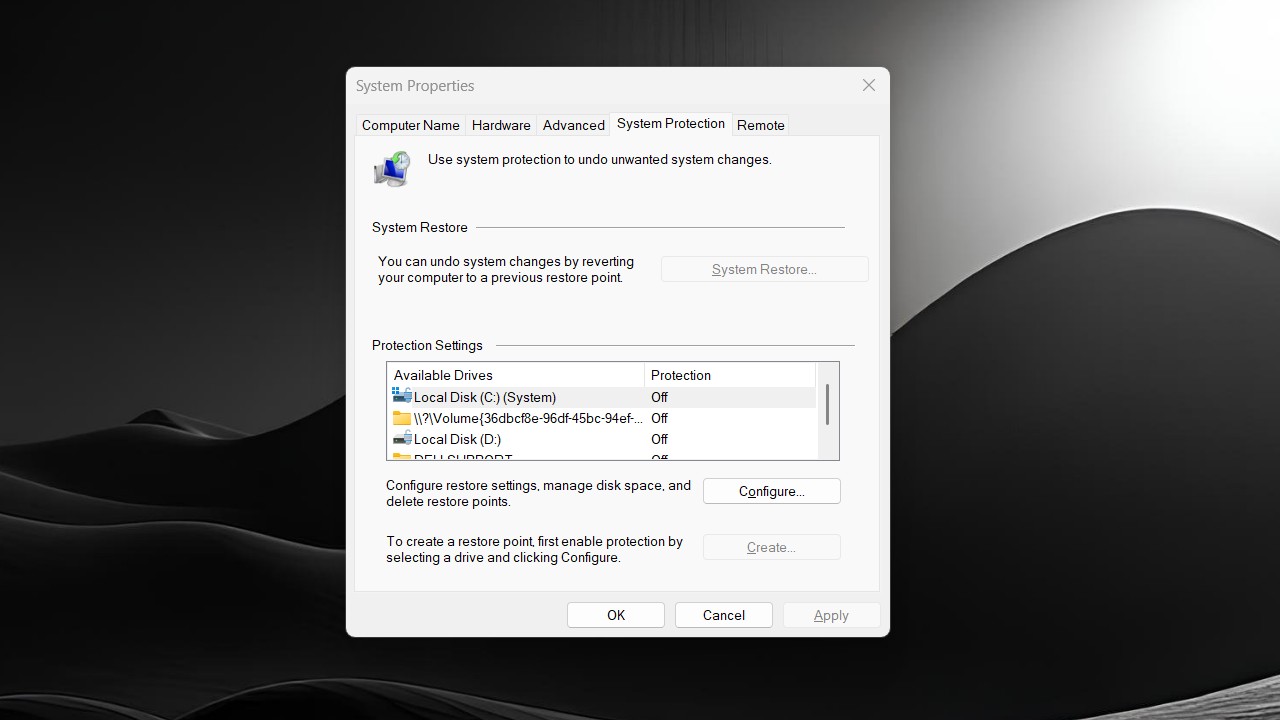Click the System Protection computer shield icon
Image resolution: width=1280 pixels, height=720 pixels.
point(392,169)
